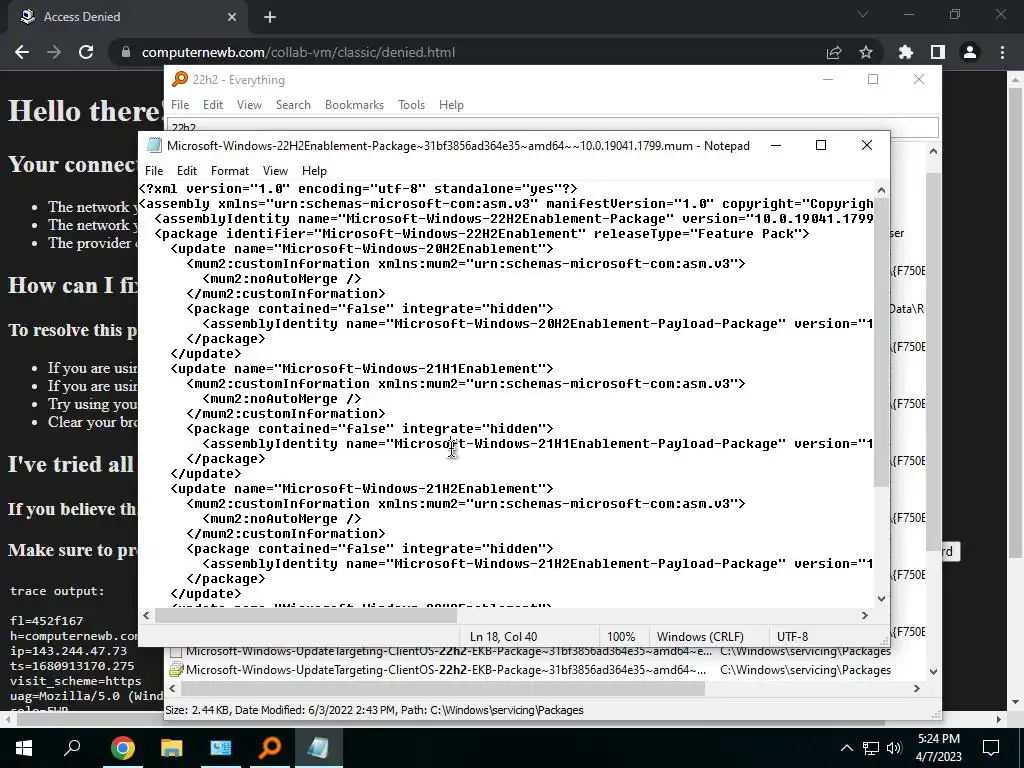
Task: Click Everything results scroll down arrow
Action: click(933, 671)
